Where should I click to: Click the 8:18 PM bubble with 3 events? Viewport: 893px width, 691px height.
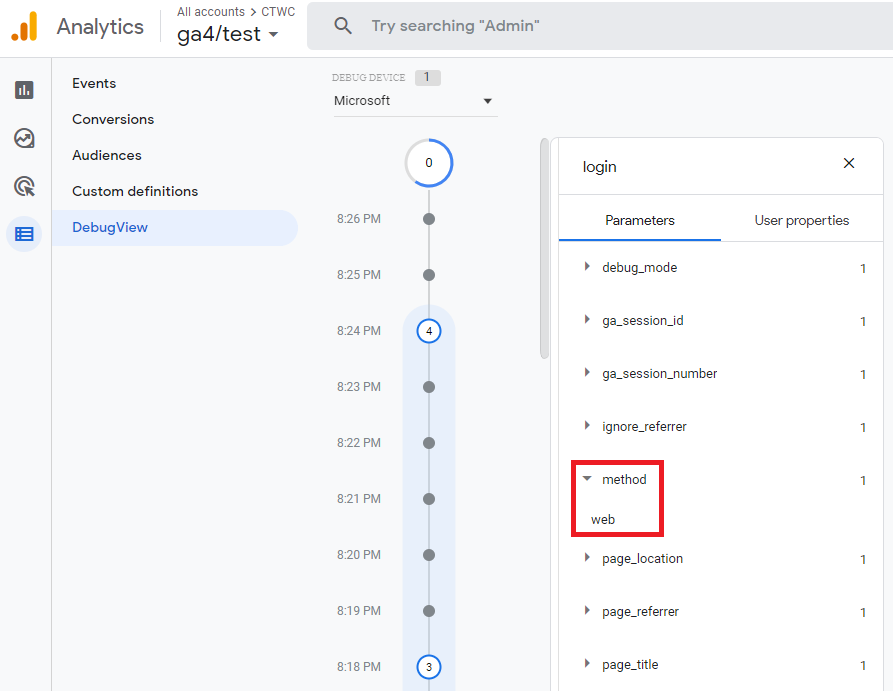tap(429, 667)
